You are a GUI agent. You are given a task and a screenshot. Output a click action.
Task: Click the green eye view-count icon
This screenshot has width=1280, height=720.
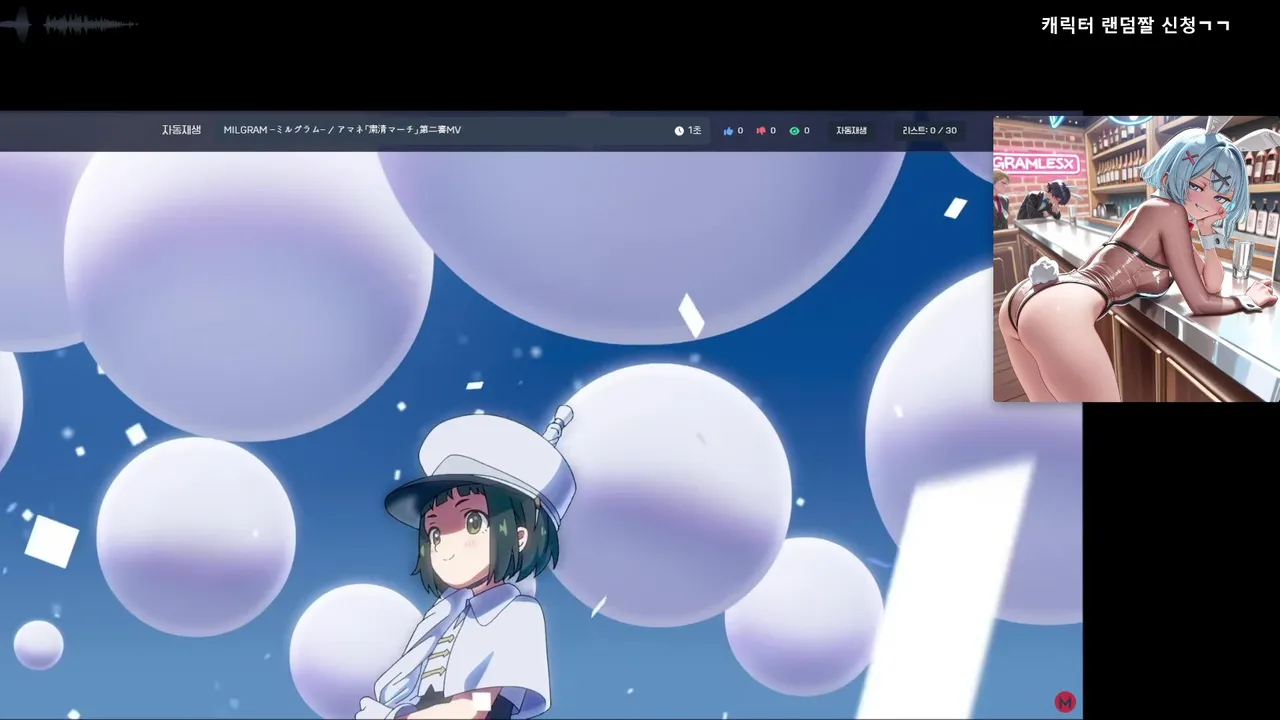794,131
